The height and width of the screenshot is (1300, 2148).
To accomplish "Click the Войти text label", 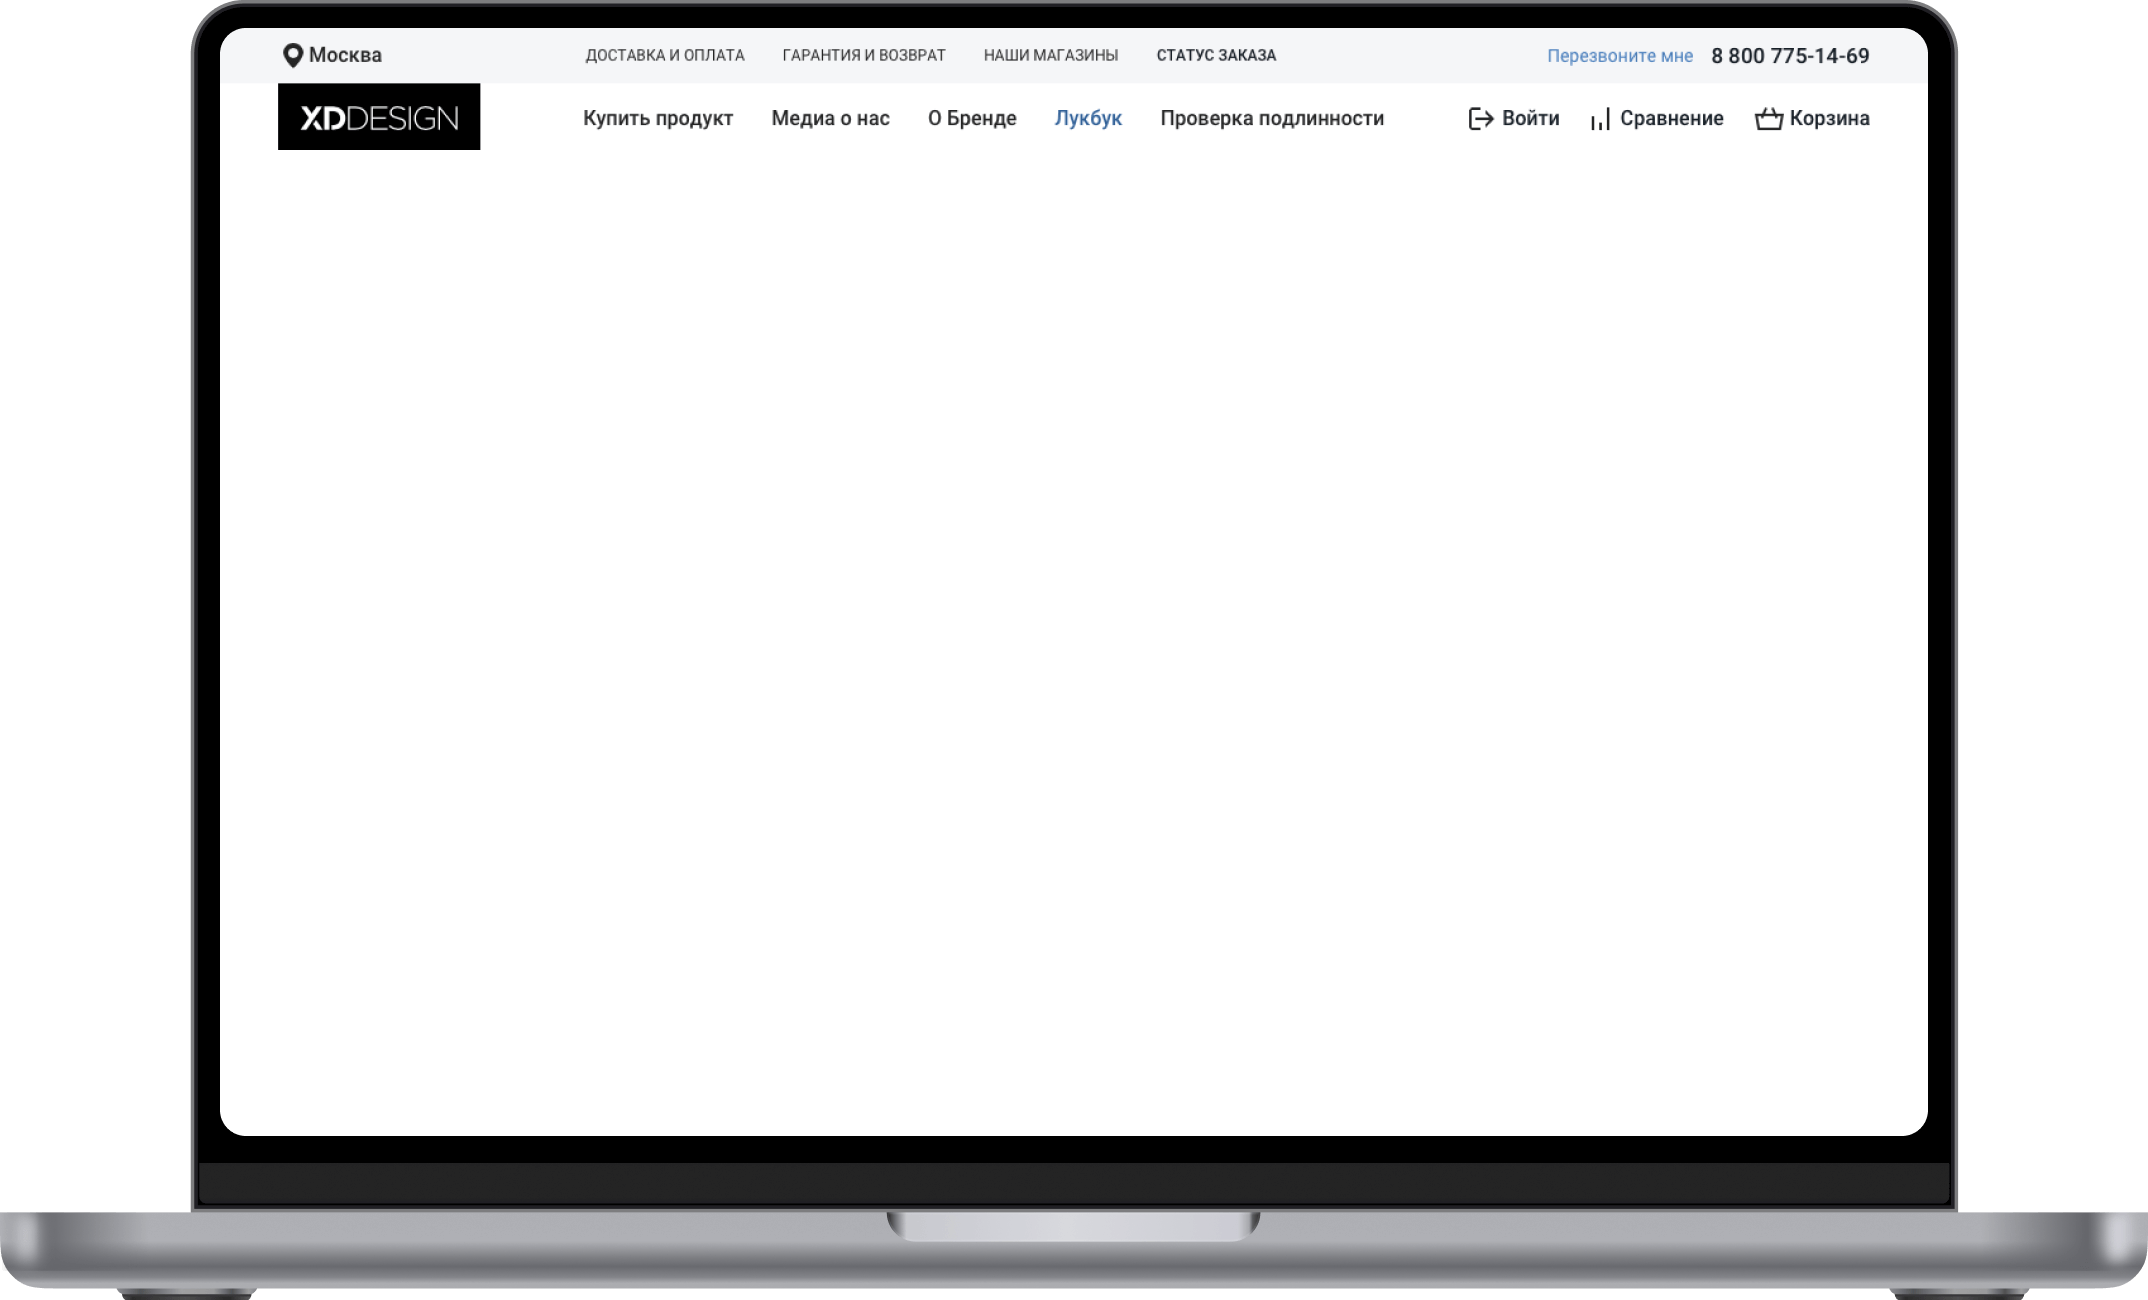I will coord(1531,118).
